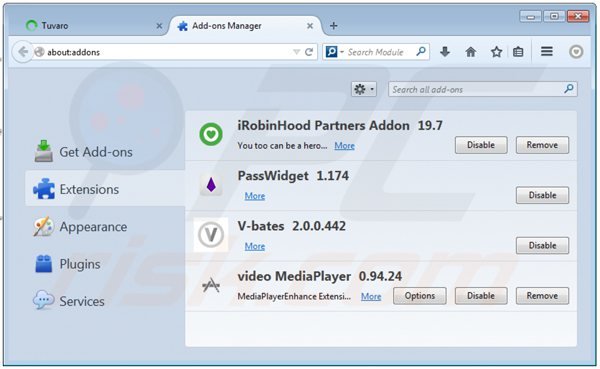This screenshot has height=369, width=600.
Task: Click the Search Module magnifier icon
Action: (x=421, y=51)
